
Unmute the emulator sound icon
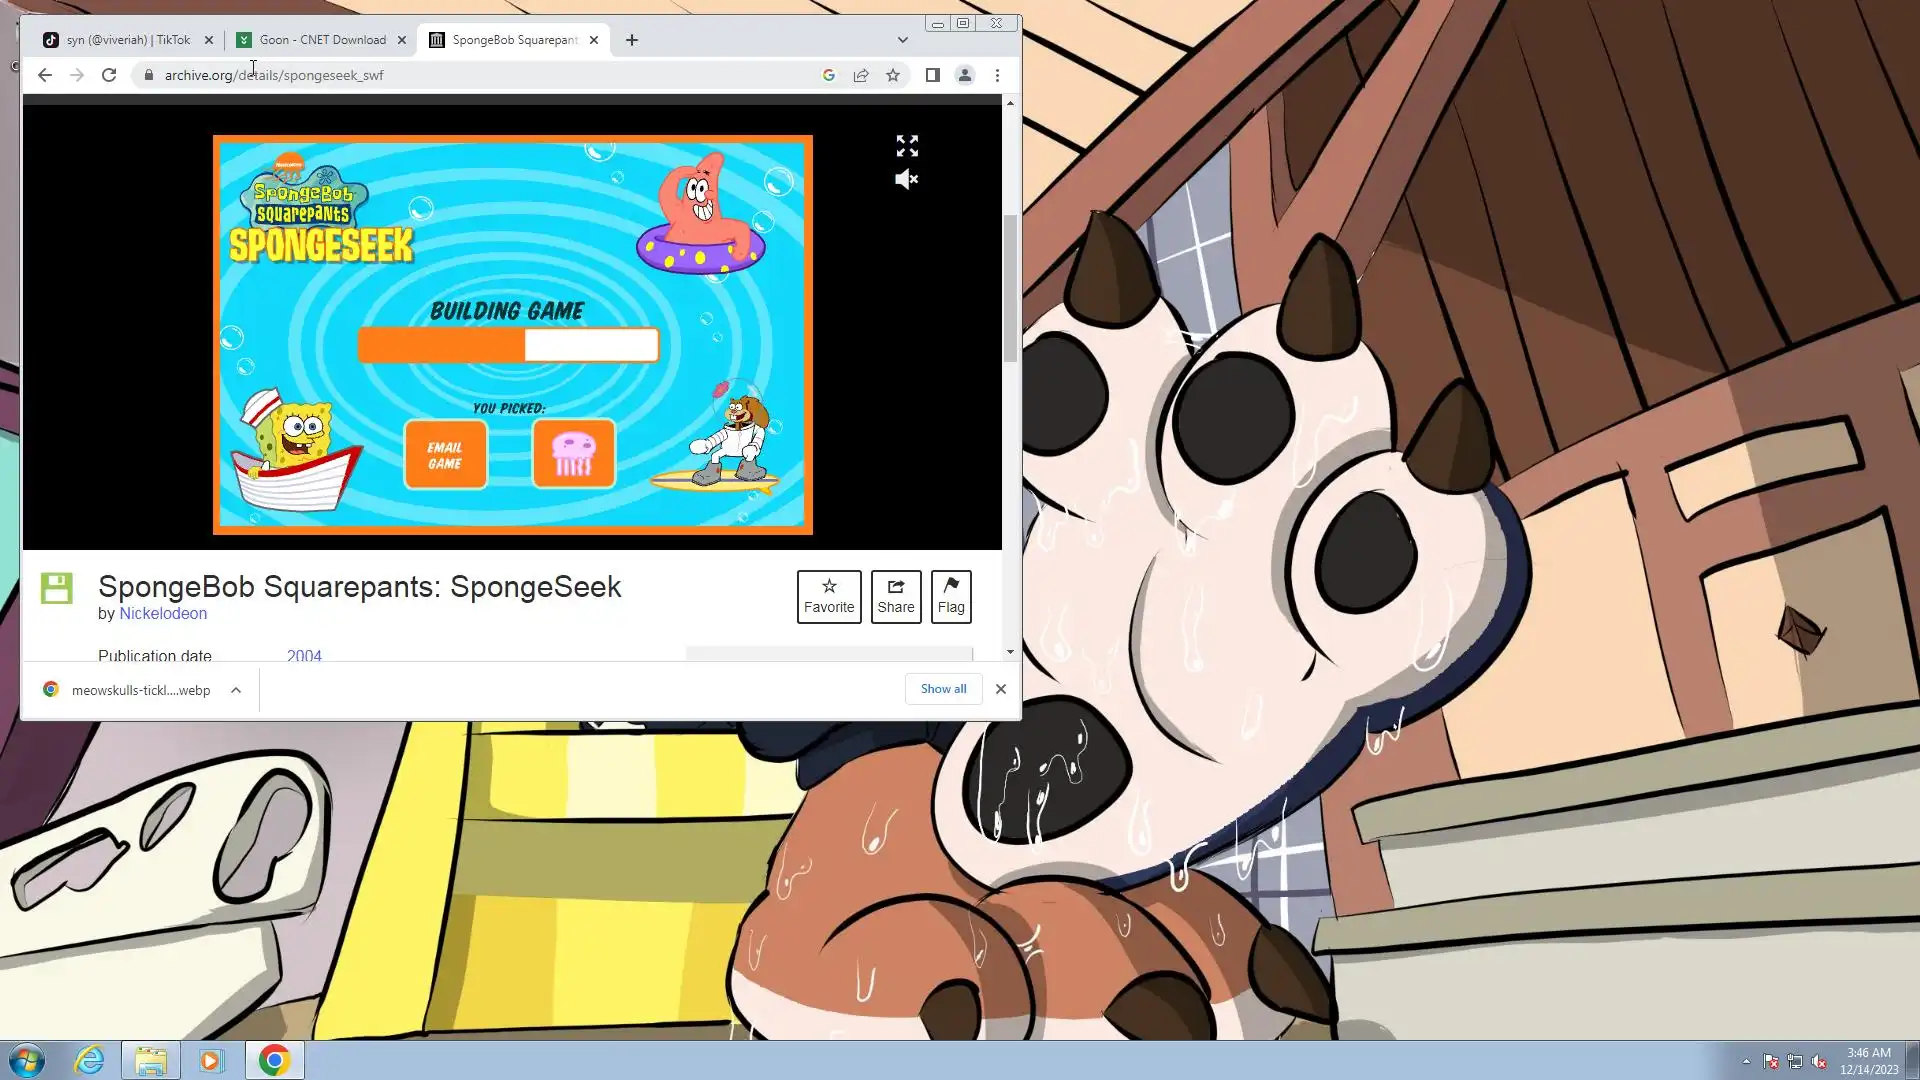pyautogui.click(x=906, y=180)
